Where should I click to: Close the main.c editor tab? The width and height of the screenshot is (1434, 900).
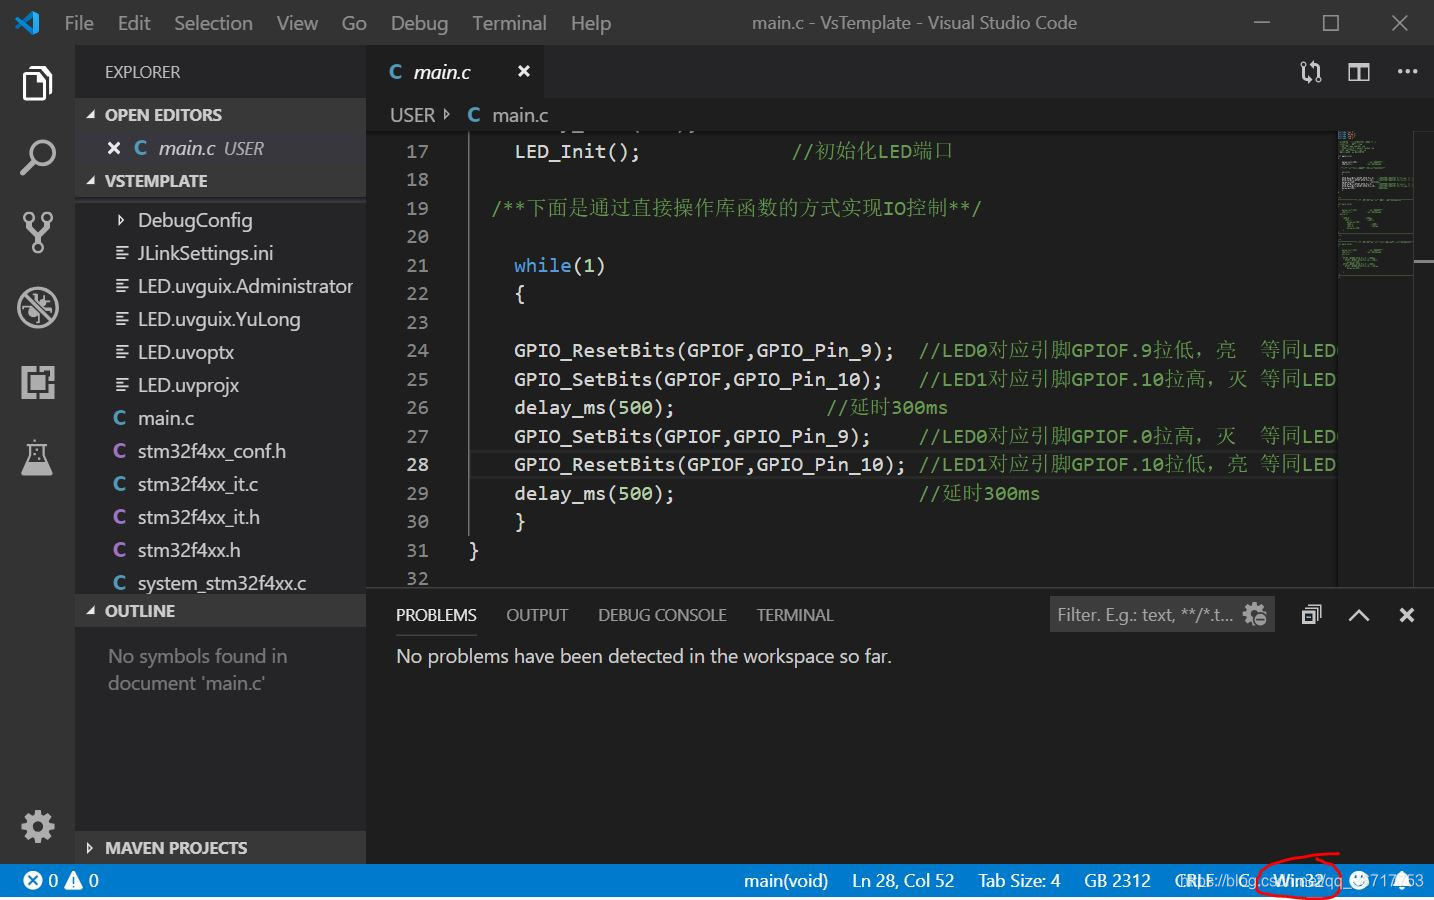[x=523, y=71]
